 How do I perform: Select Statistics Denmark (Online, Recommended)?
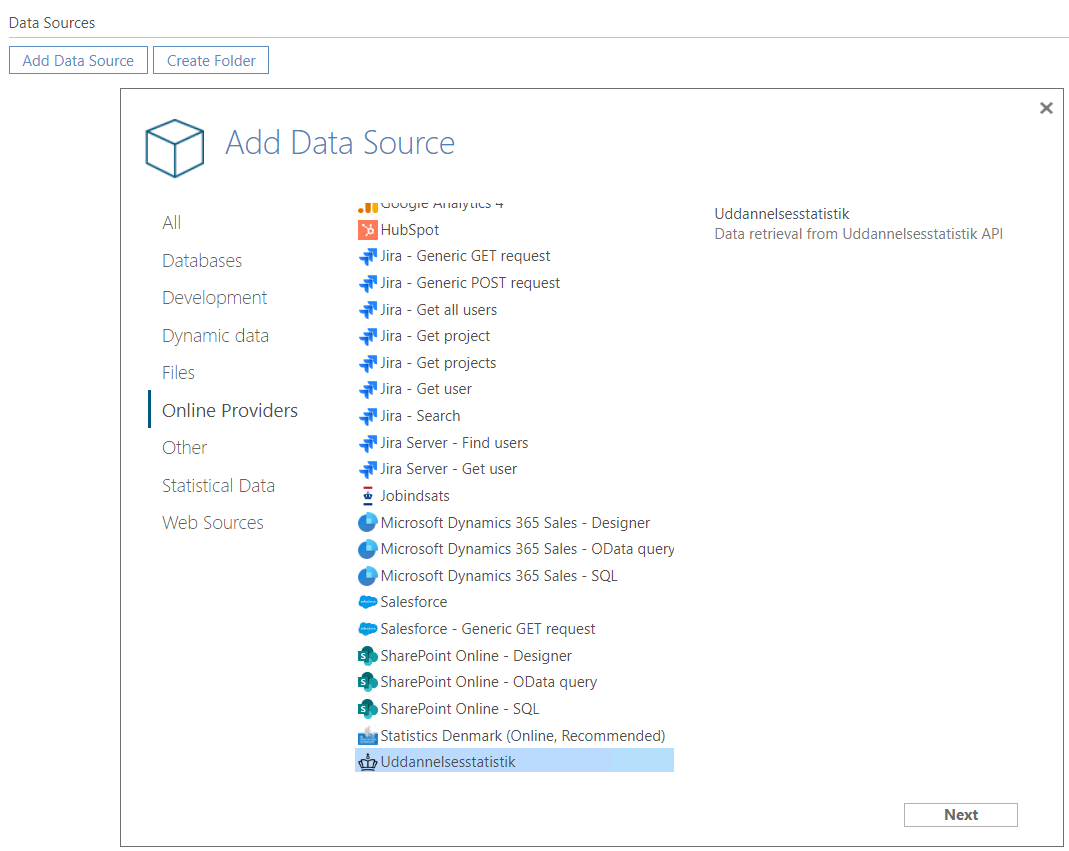[522, 736]
